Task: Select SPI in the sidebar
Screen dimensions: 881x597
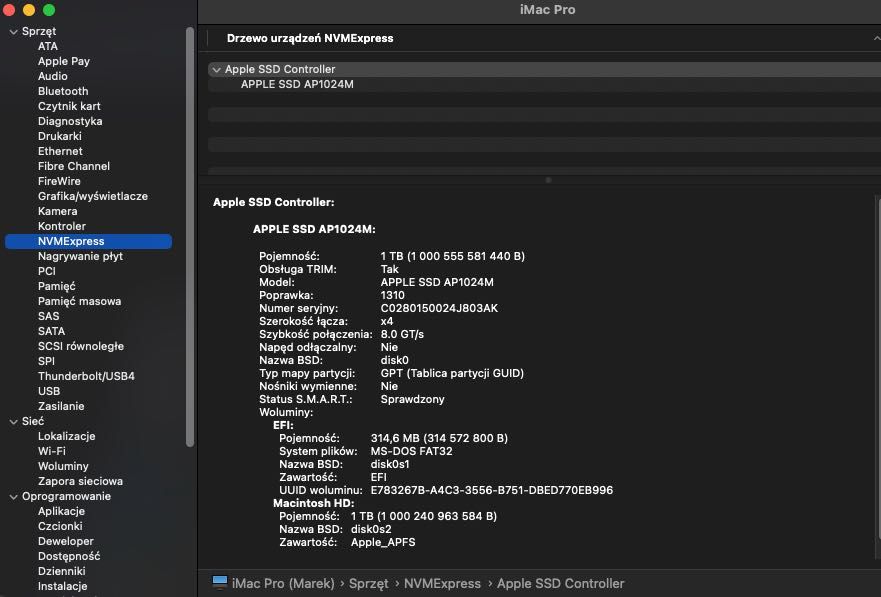Action: tap(46, 361)
